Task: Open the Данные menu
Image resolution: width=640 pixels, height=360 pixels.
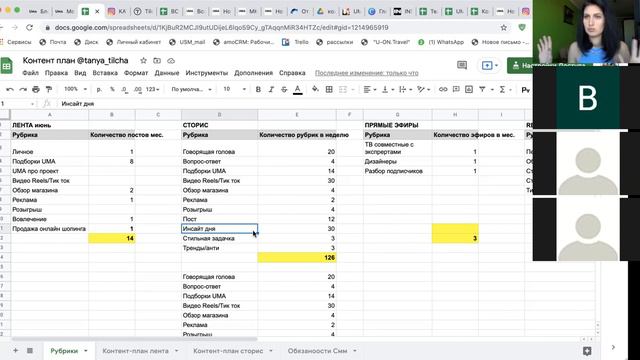Action: [x=167, y=73]
